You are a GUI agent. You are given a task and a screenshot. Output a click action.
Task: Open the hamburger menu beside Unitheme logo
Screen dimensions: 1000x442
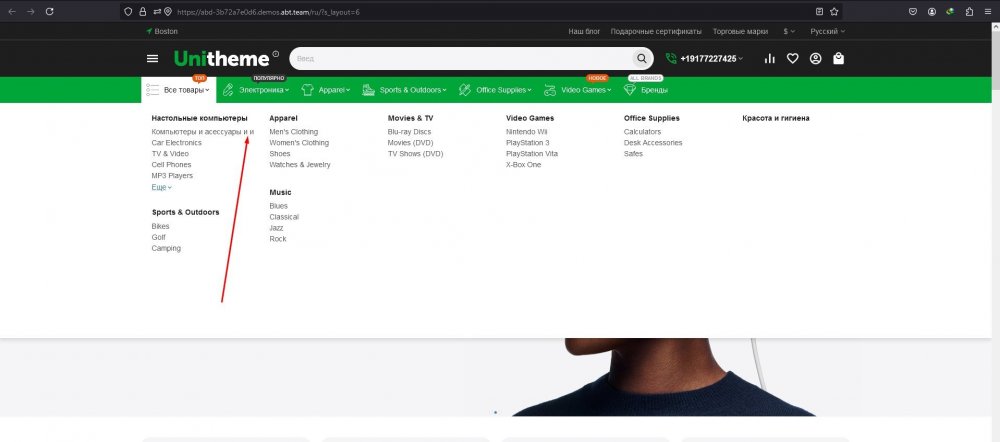tap(152, 59)
